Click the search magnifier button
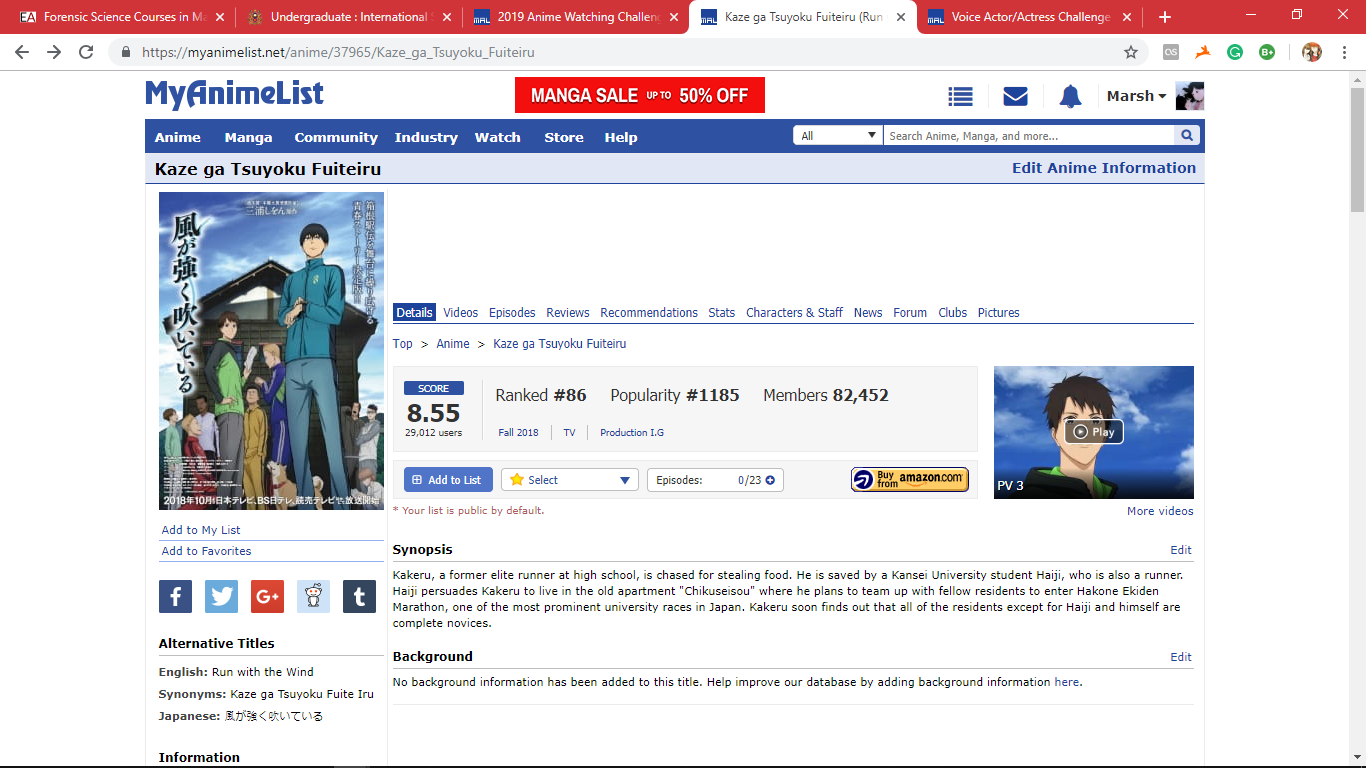The width and height of the screenshot is (1366, 768). pyautogui.click(x=1187, y=136)
